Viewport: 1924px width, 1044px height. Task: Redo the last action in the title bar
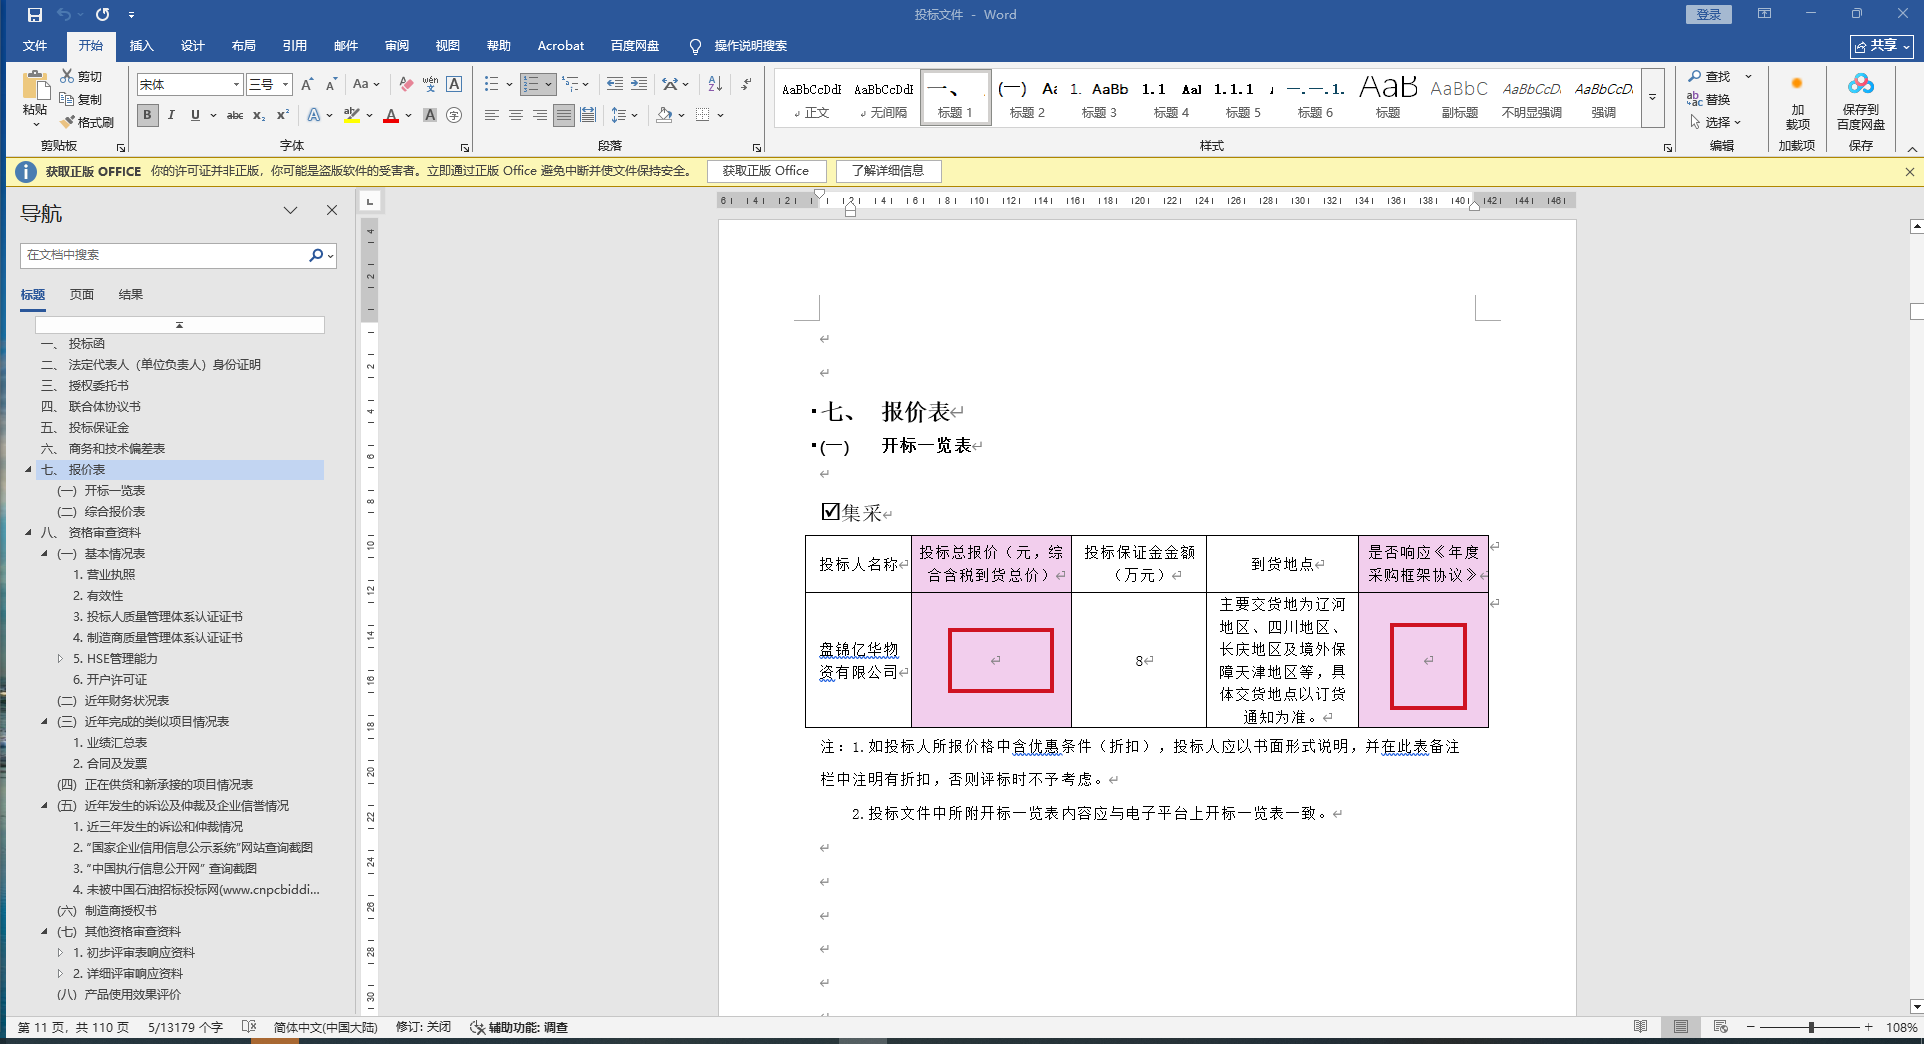click(103, 15)
